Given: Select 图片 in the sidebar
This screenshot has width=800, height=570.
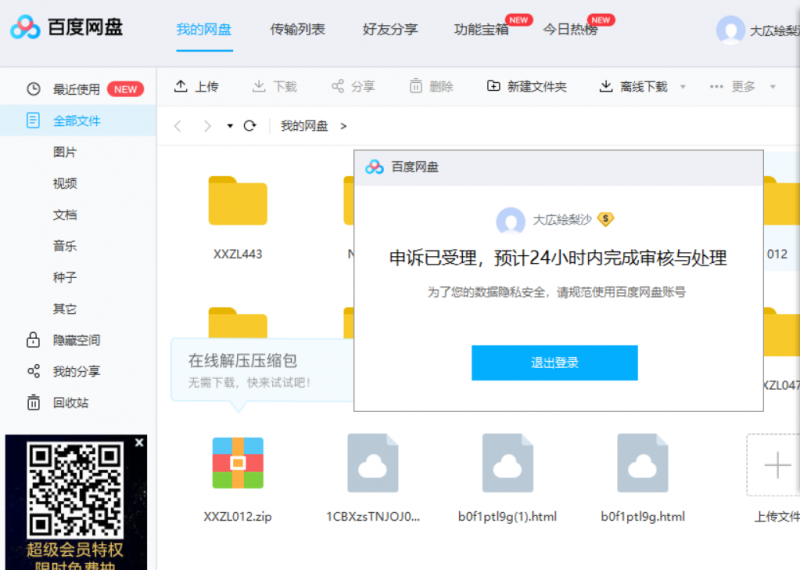Looking at the screenshot, I should pyautogui.click(x=65, y=152).
